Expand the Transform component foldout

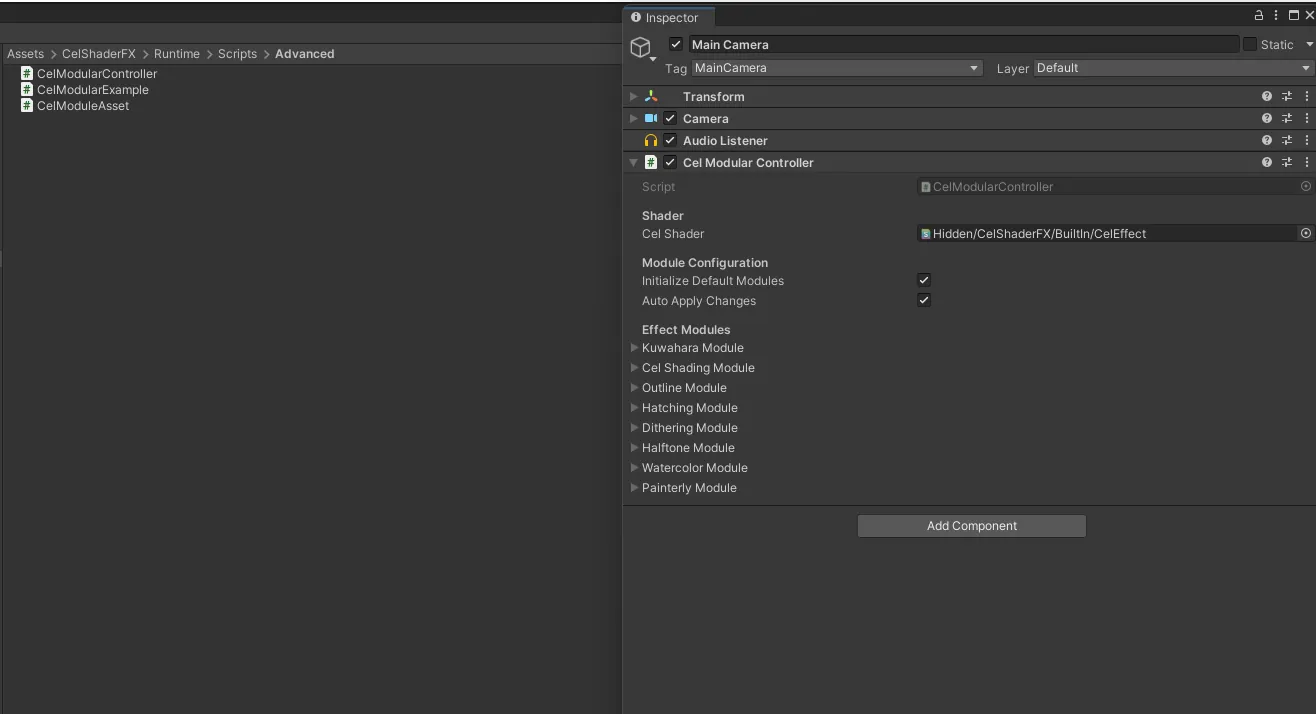[x=634, y=97]
